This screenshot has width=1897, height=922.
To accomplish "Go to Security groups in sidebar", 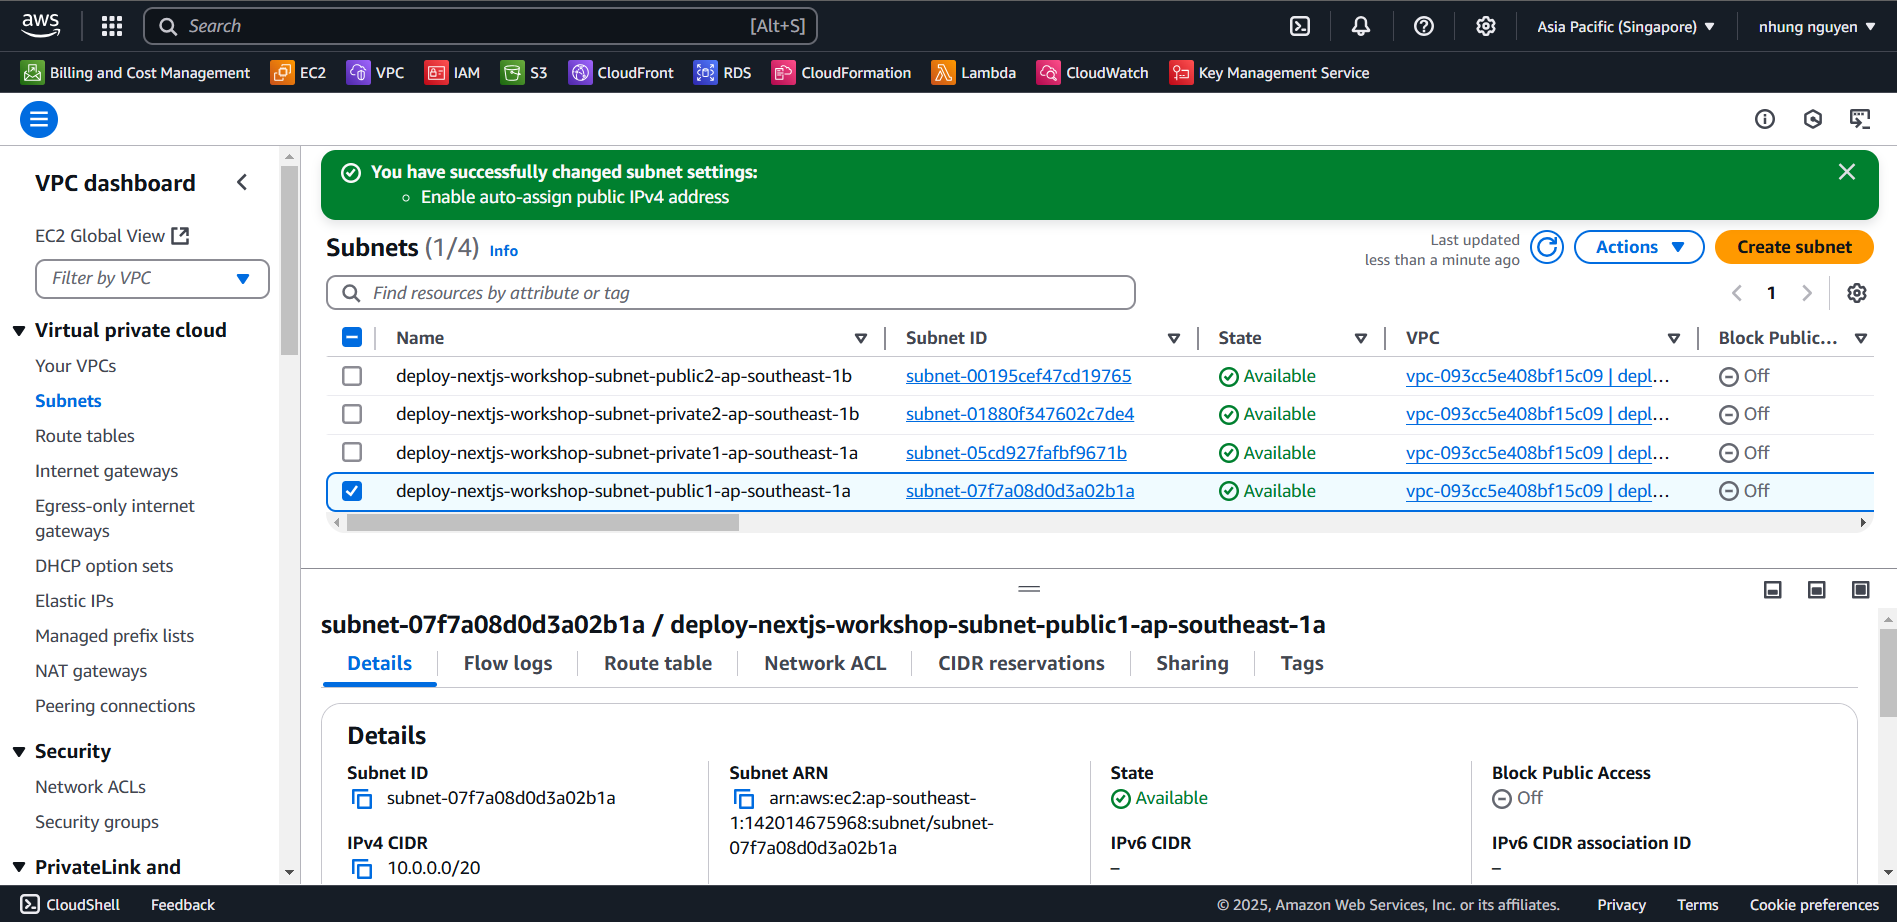I will click(x=97, y=822).
